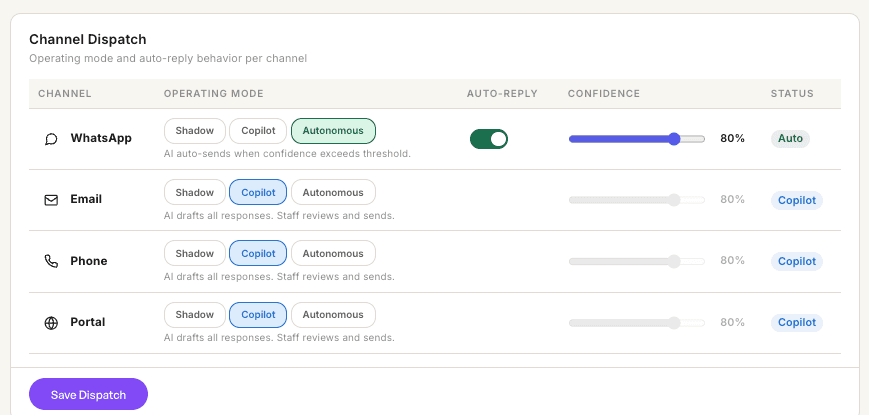Image resolution: width=869 pixels, height=415 pixels.
Task: Click the WhatsApp confidence slider handle
Action: click(674, 139)
